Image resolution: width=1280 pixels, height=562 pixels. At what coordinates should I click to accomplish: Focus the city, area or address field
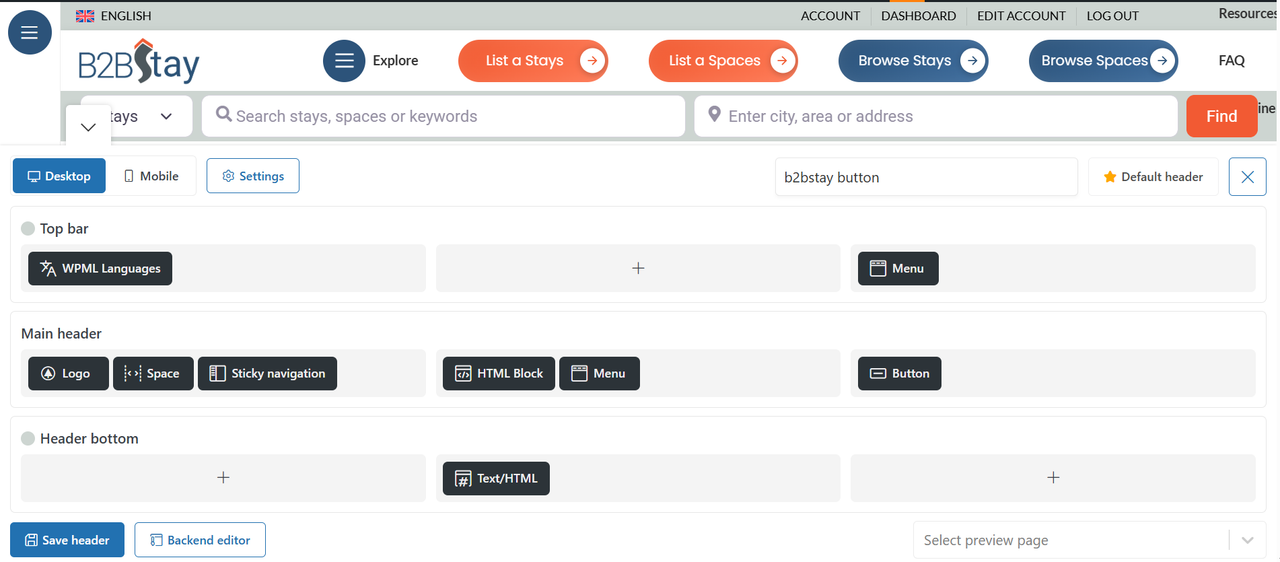pos(936,116)
